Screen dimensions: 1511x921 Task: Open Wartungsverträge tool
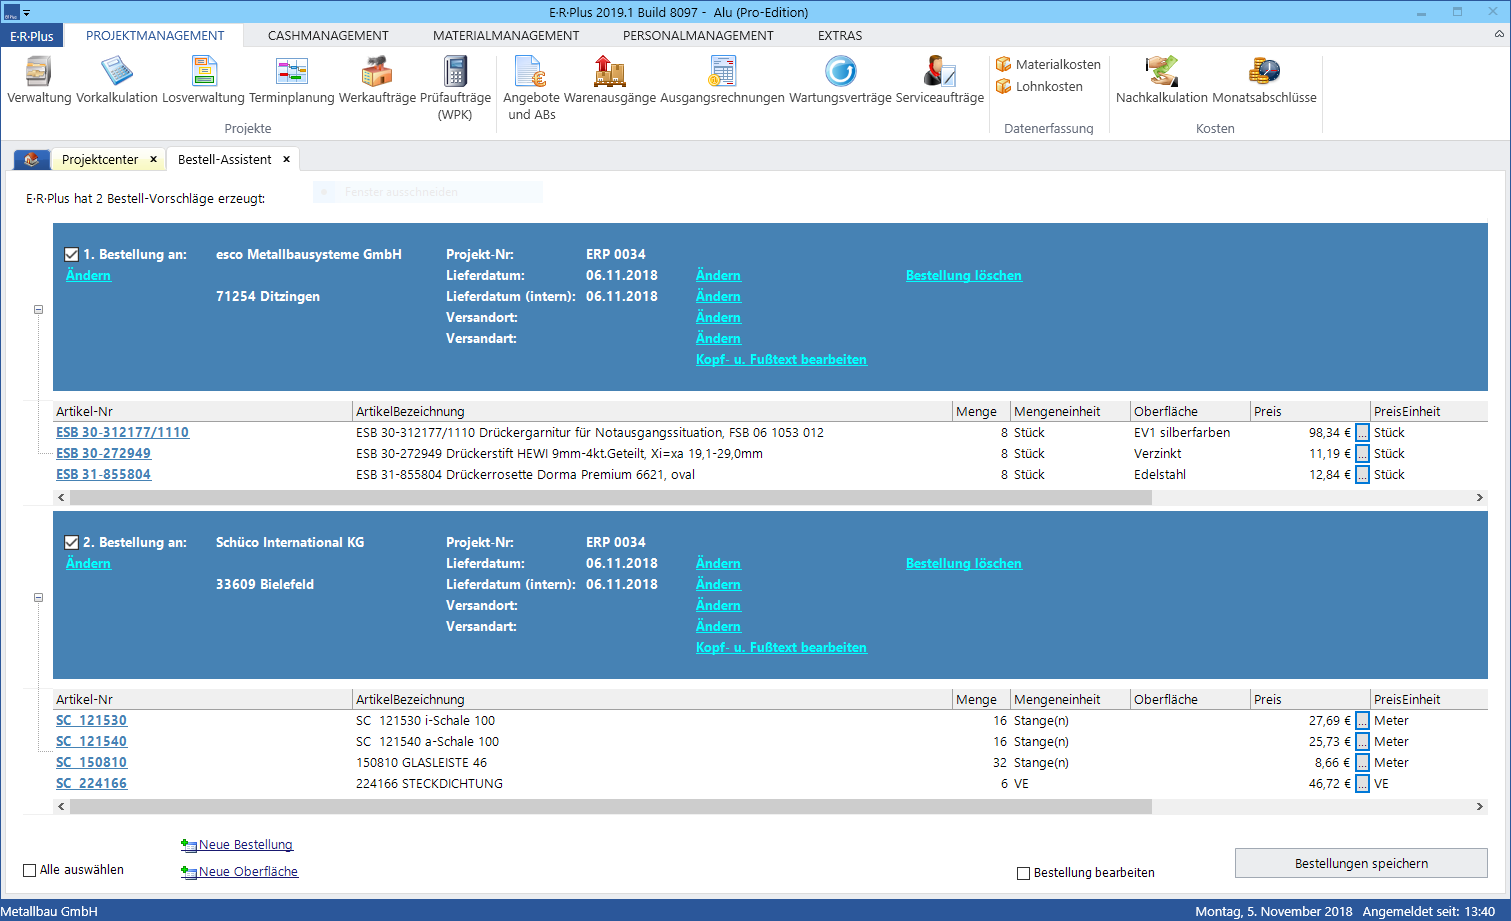point(840,80)
